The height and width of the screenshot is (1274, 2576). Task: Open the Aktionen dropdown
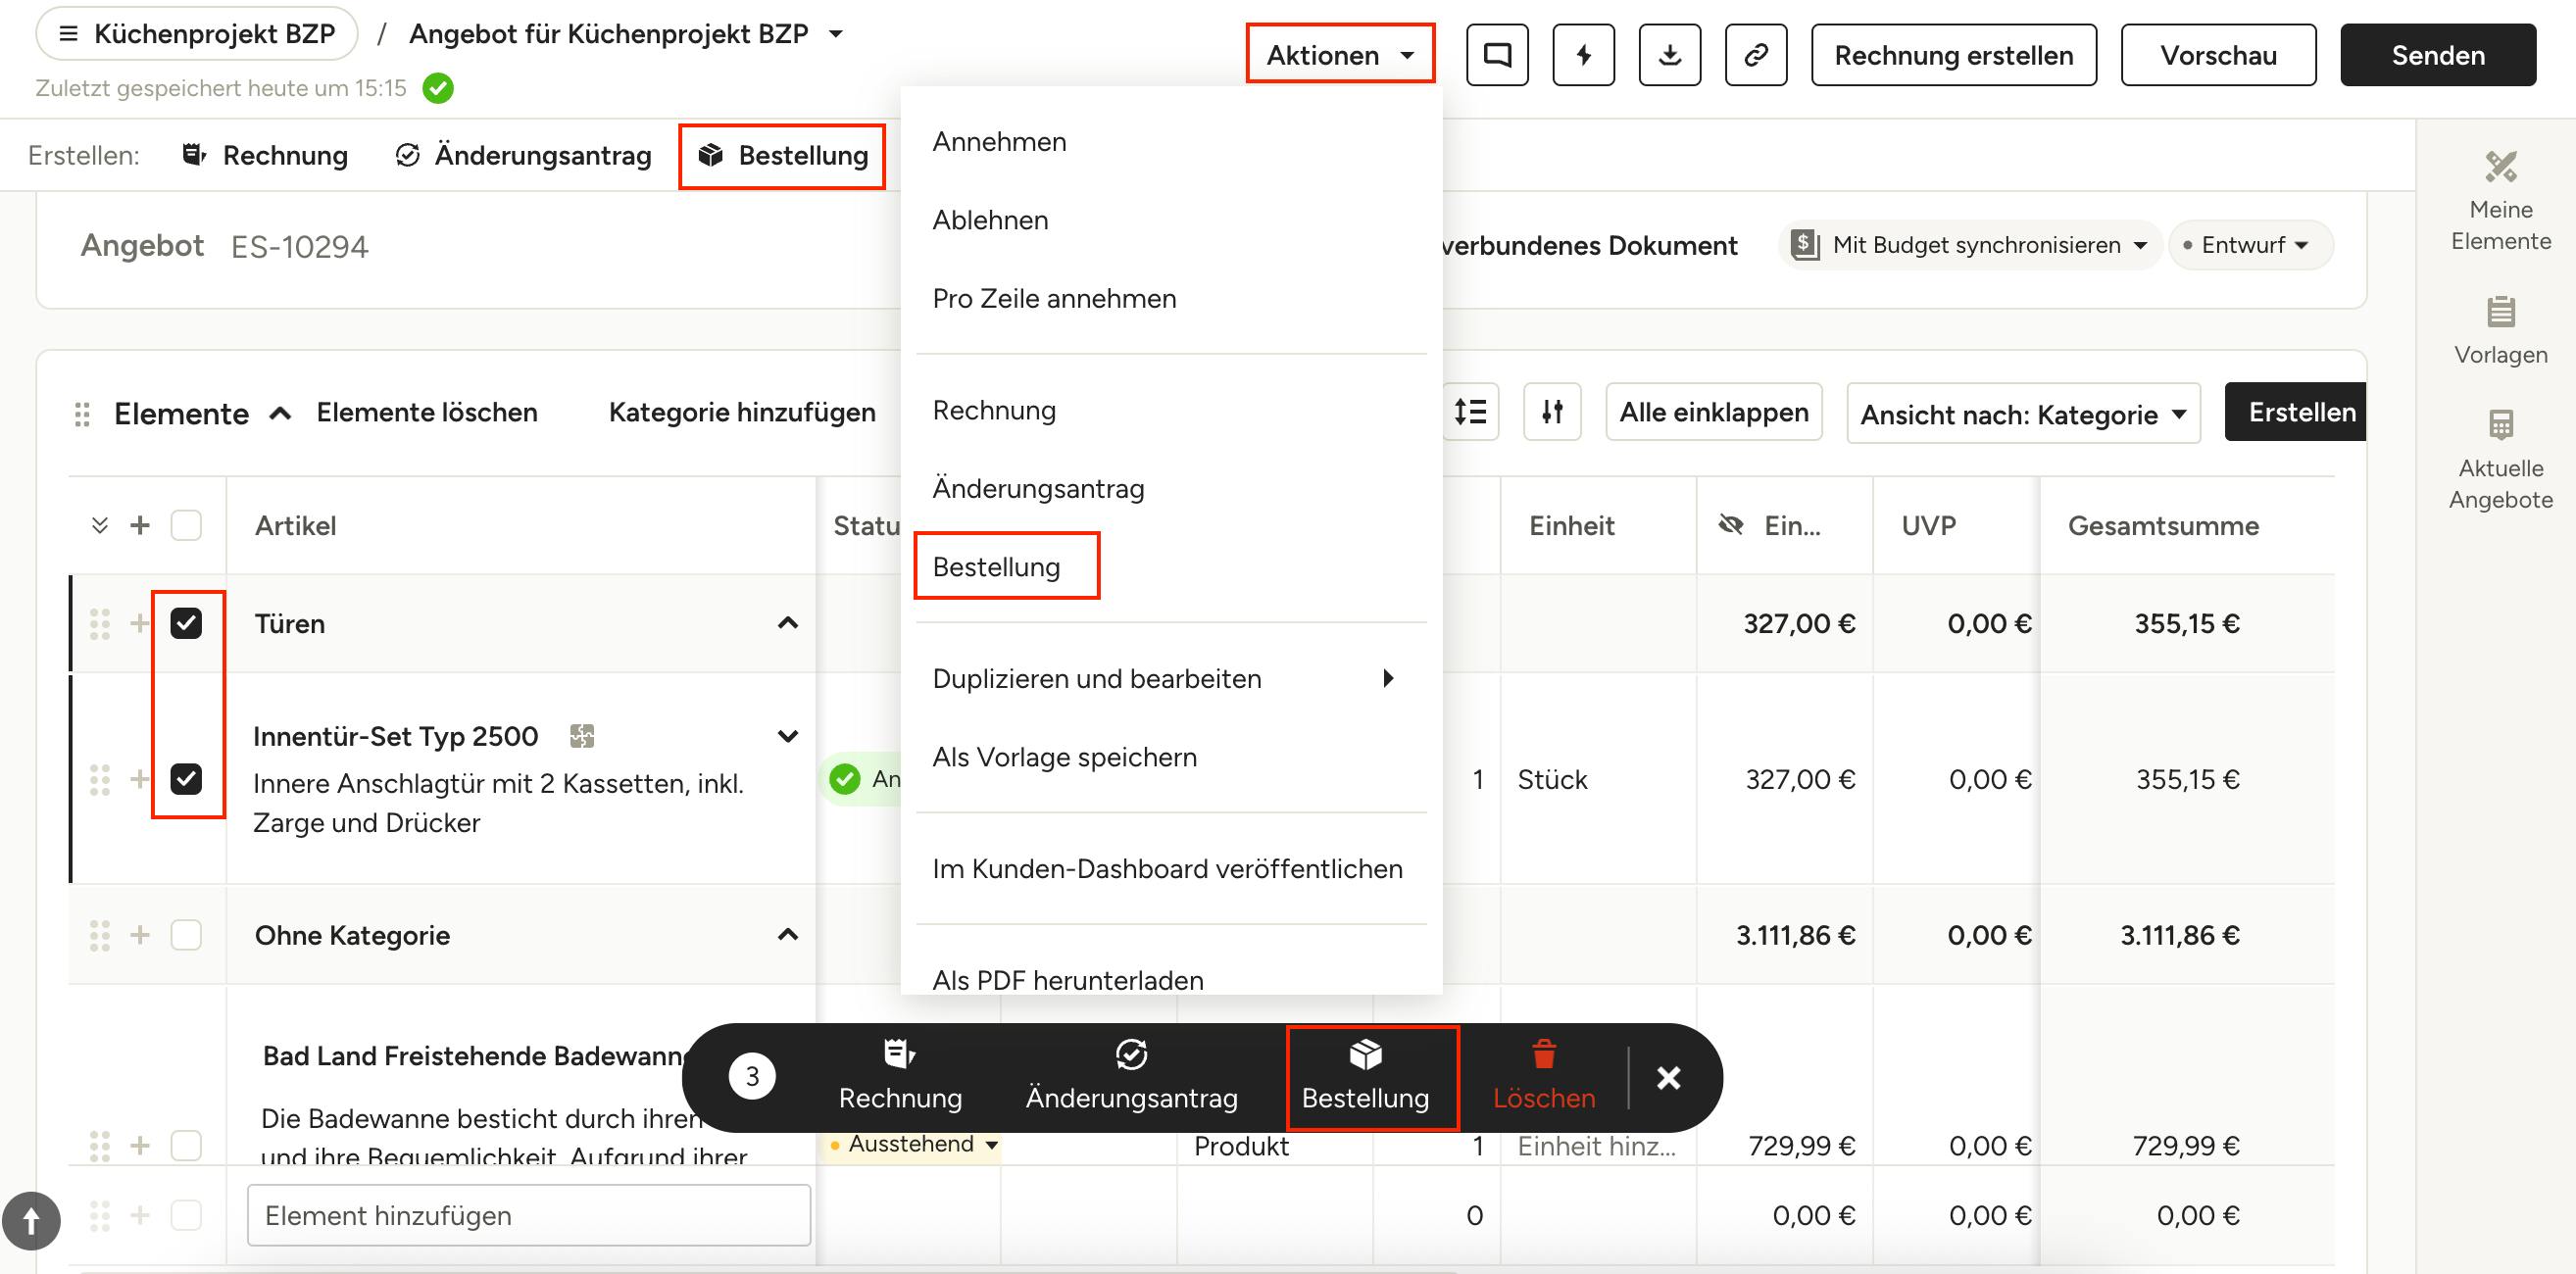(x=1340, y=55)
